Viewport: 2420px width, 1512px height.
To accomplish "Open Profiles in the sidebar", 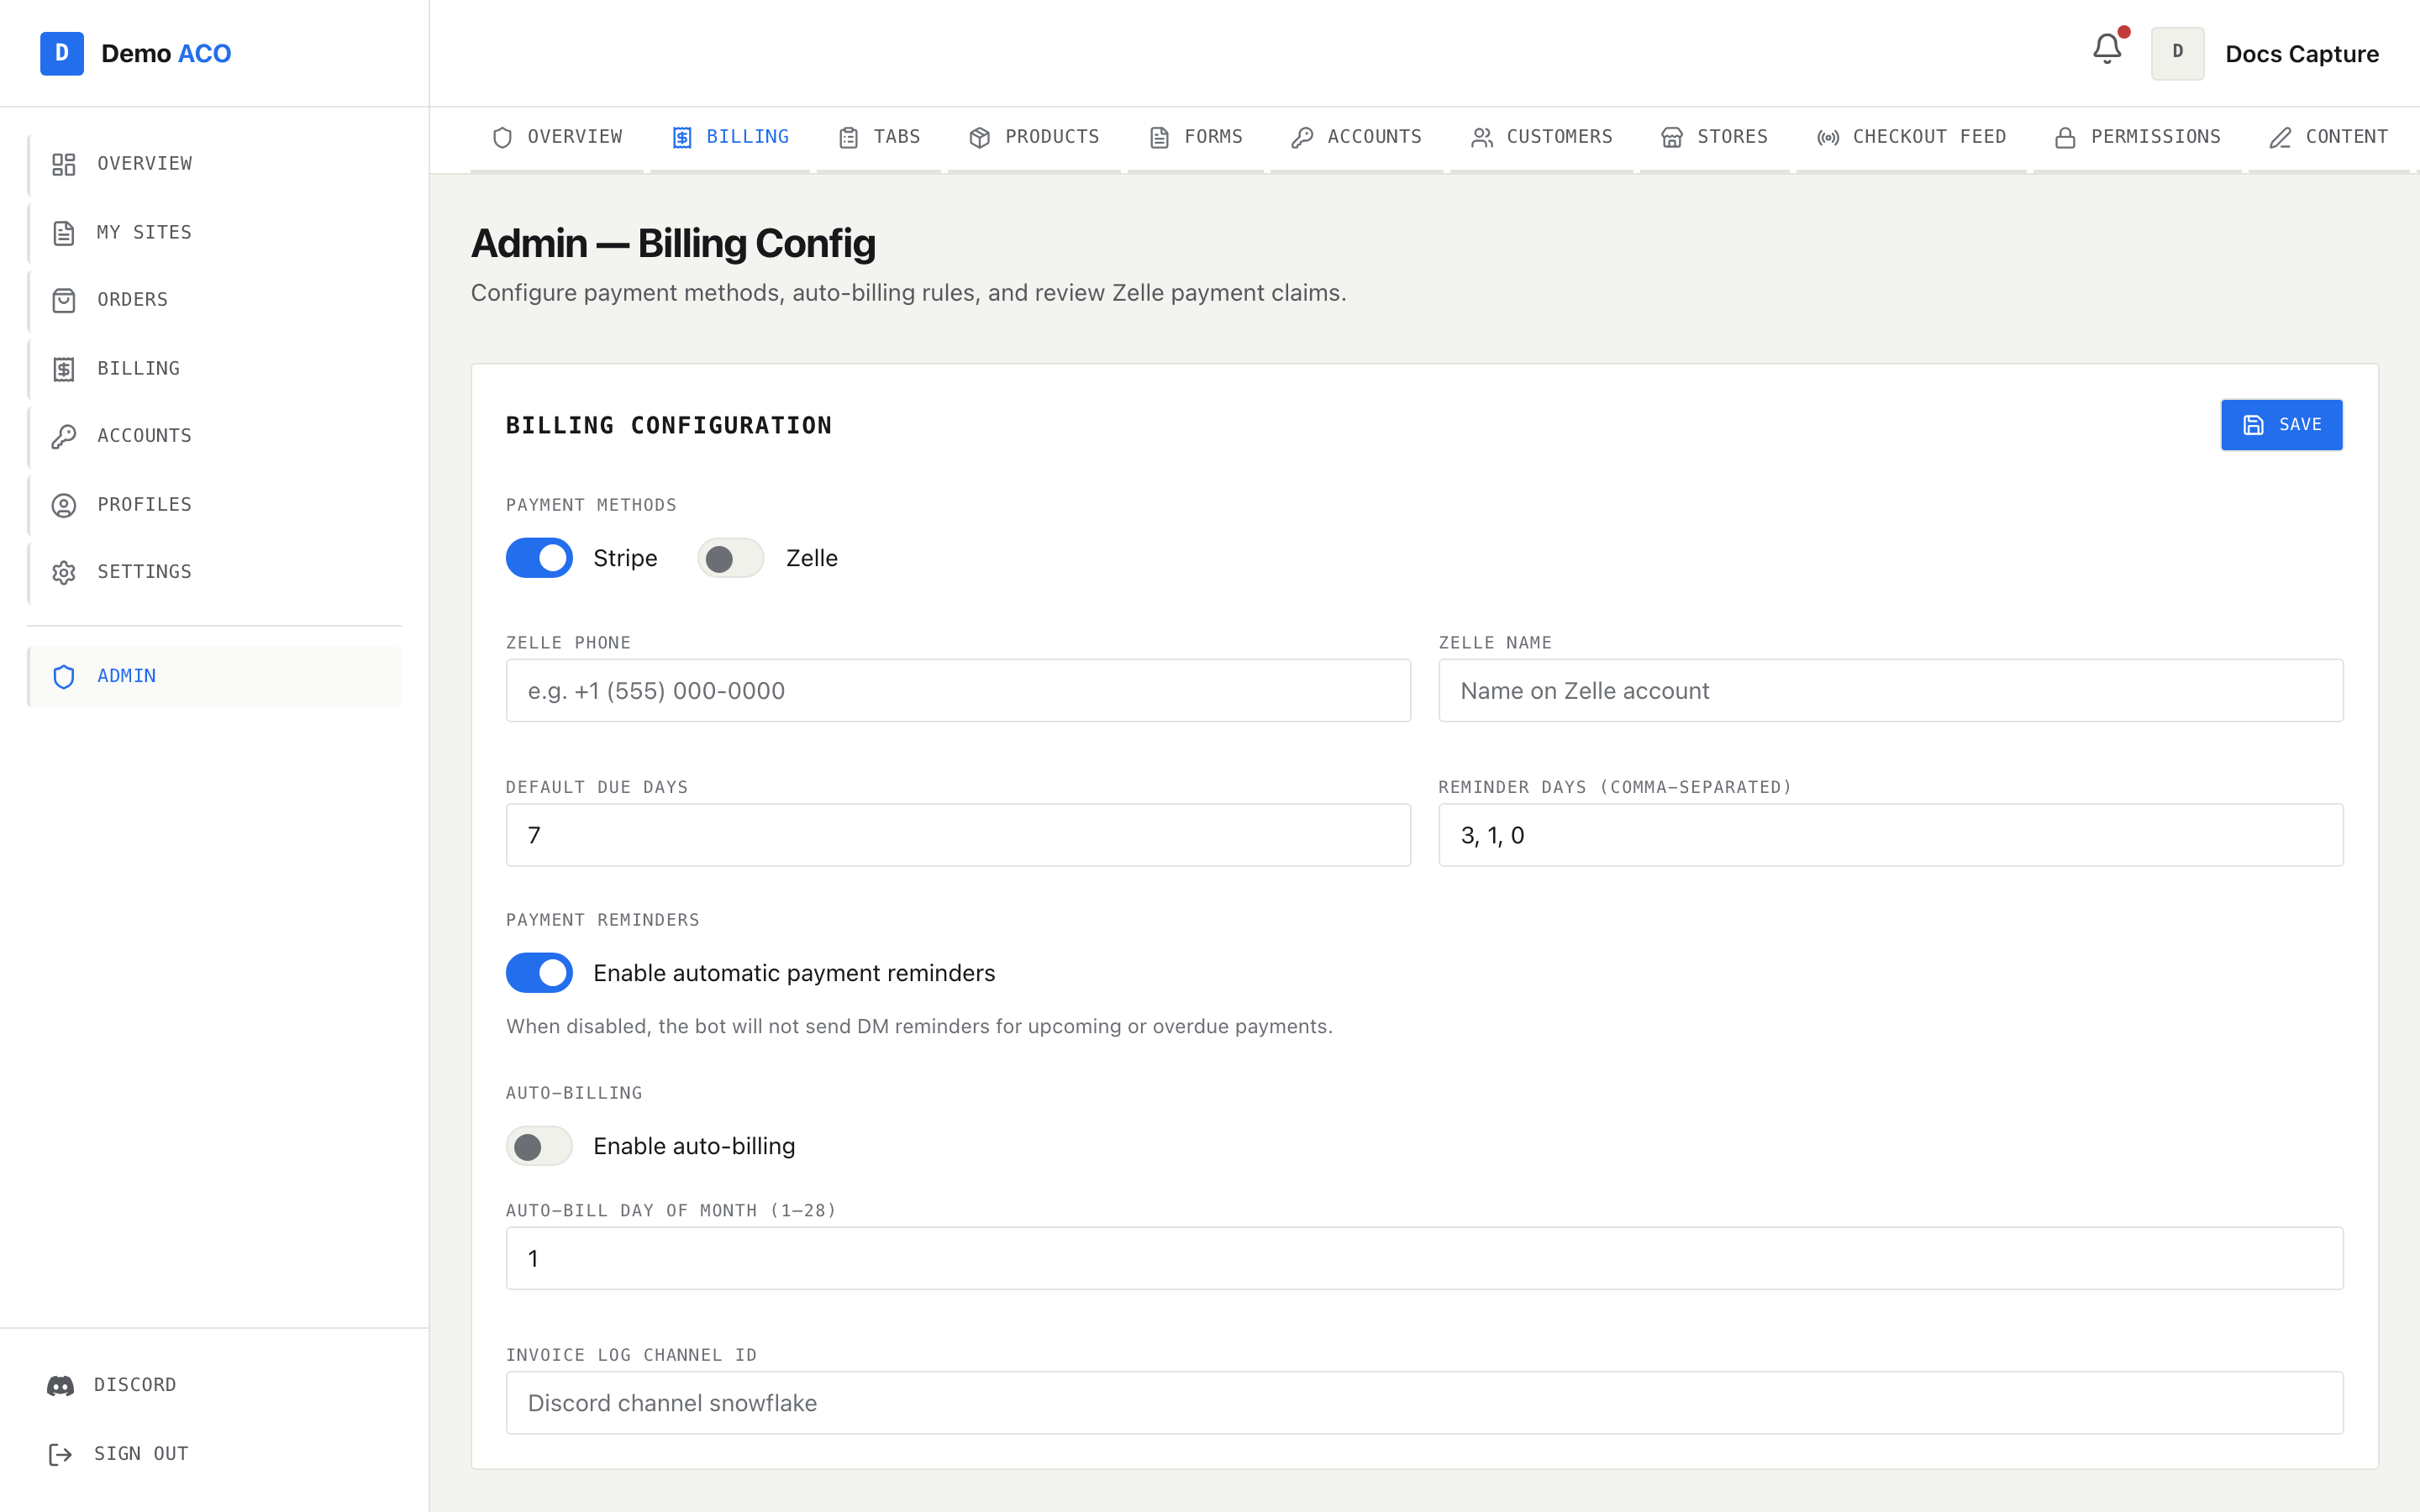I will (214, 505).
